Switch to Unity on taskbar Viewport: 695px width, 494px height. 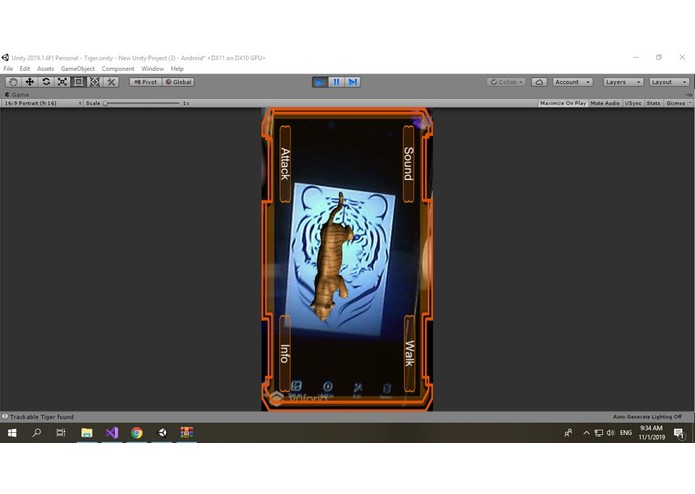coord(162,433)
